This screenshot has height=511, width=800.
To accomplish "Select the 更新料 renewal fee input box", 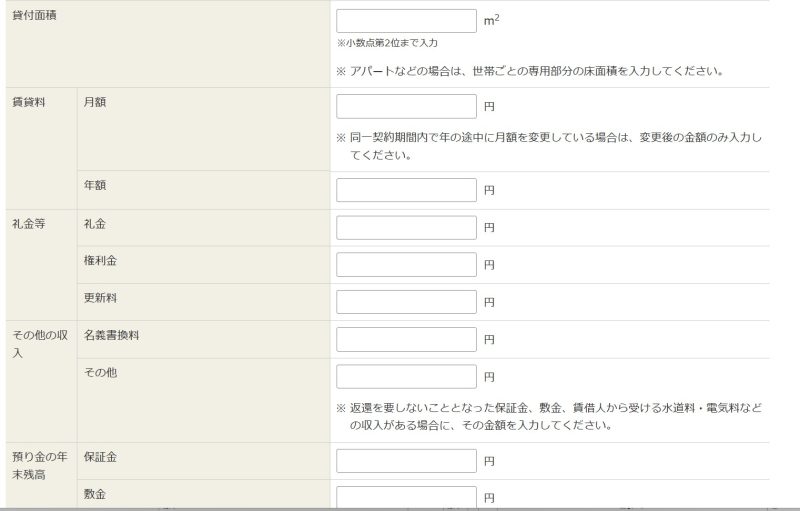I will pyautogui.click(x=406, y=302).
